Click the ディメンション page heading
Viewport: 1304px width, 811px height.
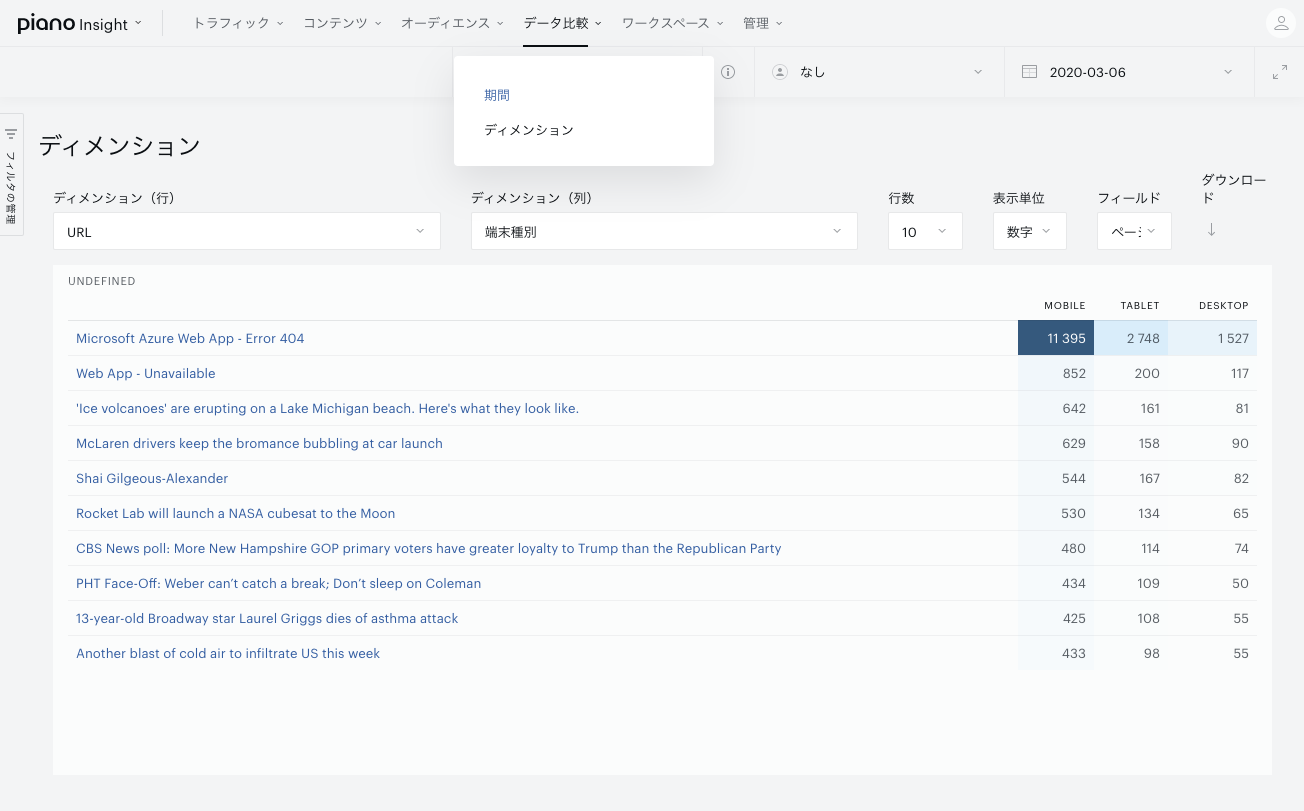tap(120, 146)
